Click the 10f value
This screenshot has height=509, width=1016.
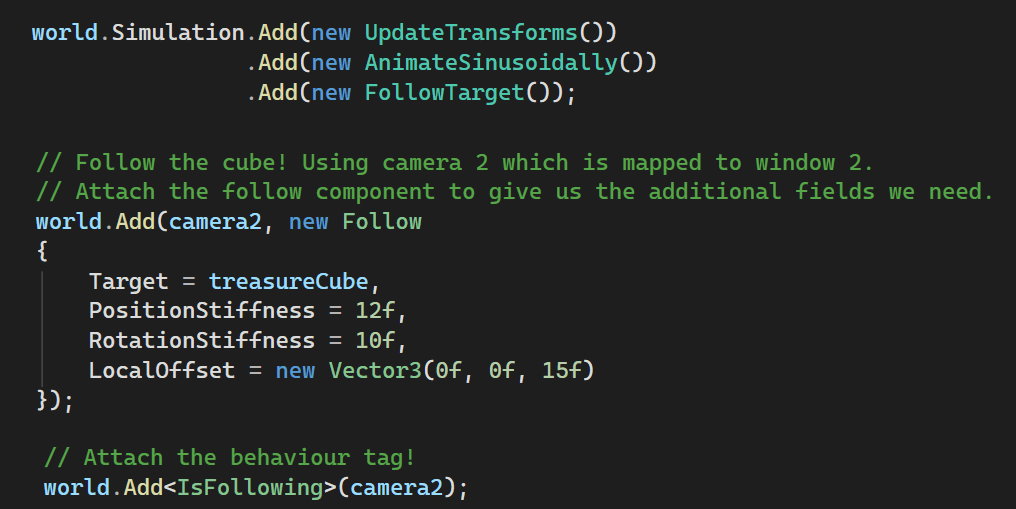pos(381,340)
